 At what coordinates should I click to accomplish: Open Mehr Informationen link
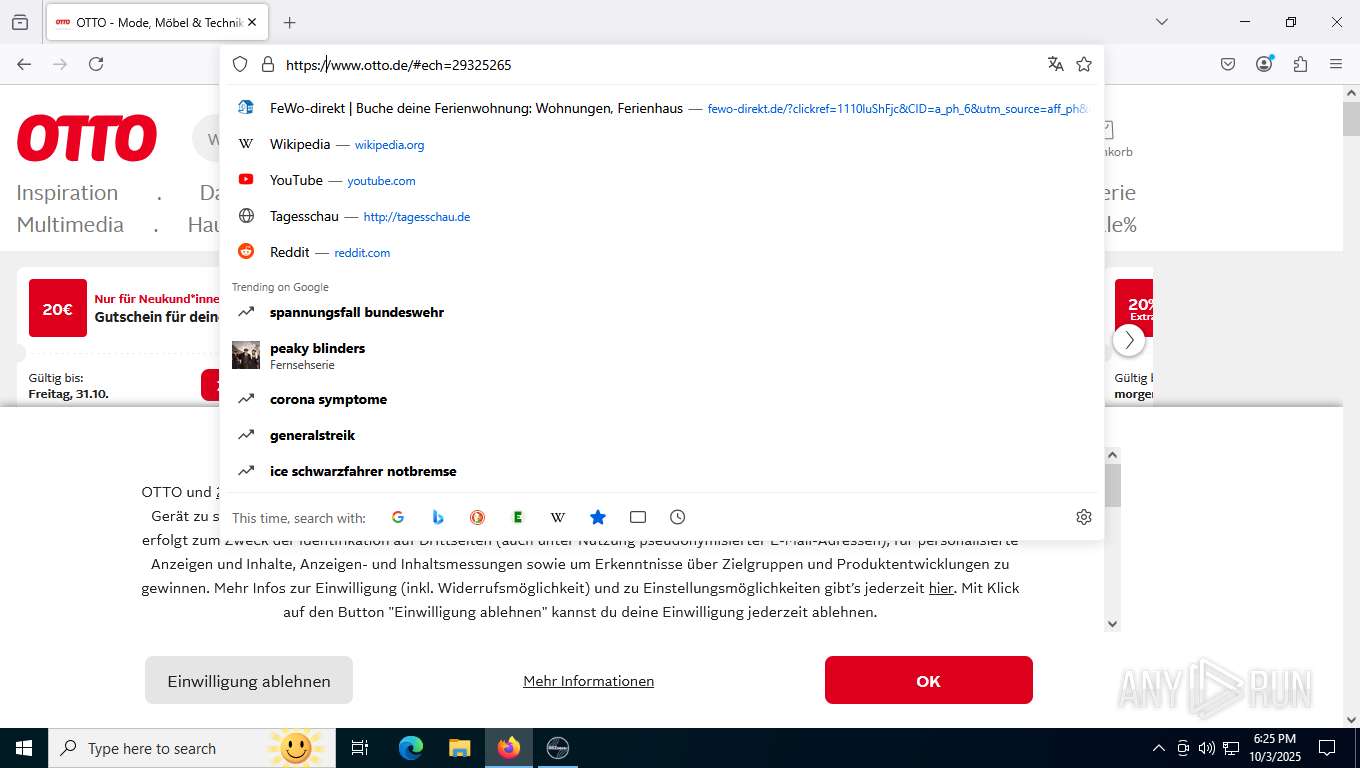588,681
